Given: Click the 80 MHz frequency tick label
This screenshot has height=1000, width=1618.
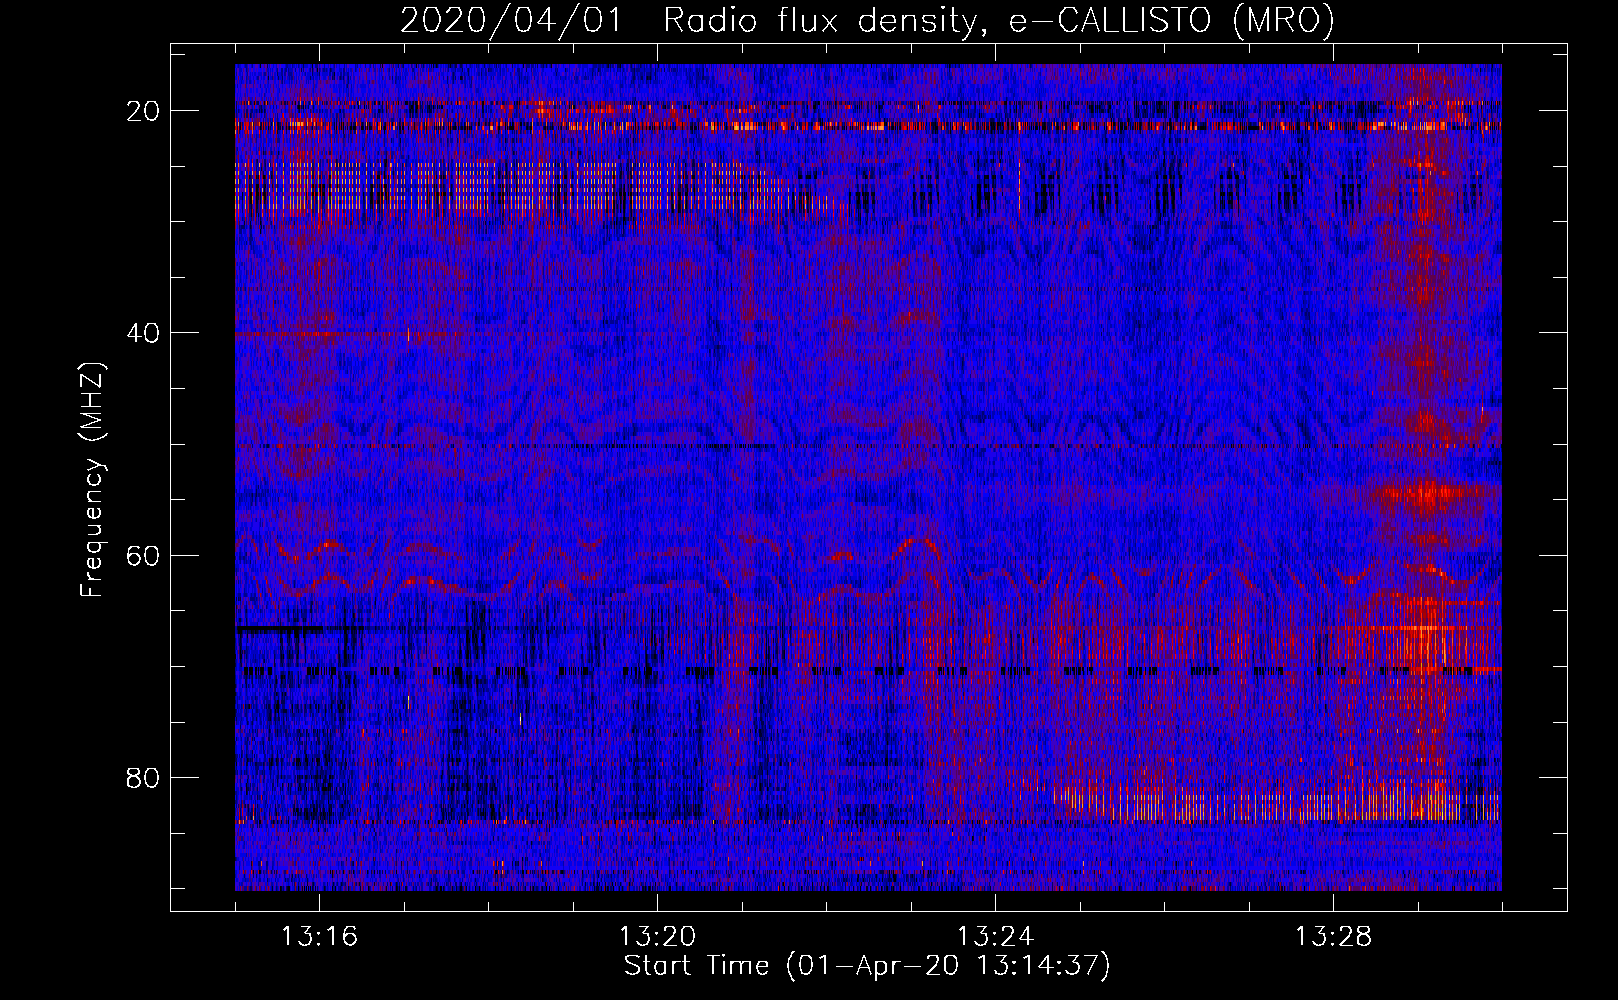Looking at the screenshot, I should click(143, 777).
